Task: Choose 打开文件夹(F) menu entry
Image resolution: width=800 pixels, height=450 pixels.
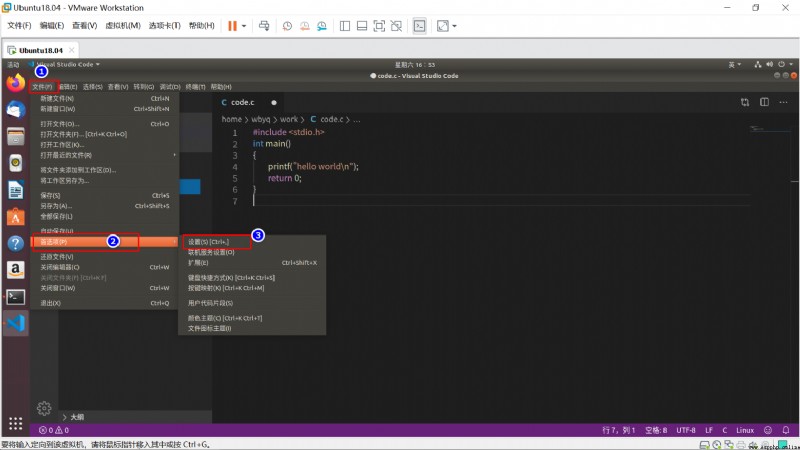Action: [x=104, y=134]
